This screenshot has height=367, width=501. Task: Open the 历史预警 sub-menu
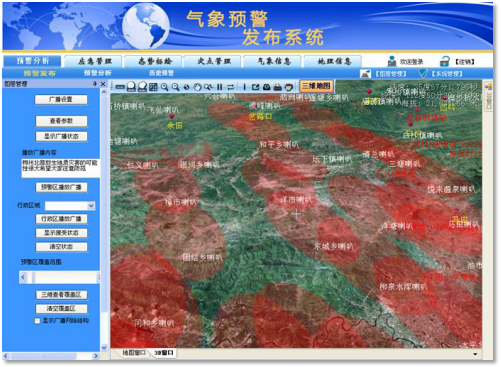161,73
